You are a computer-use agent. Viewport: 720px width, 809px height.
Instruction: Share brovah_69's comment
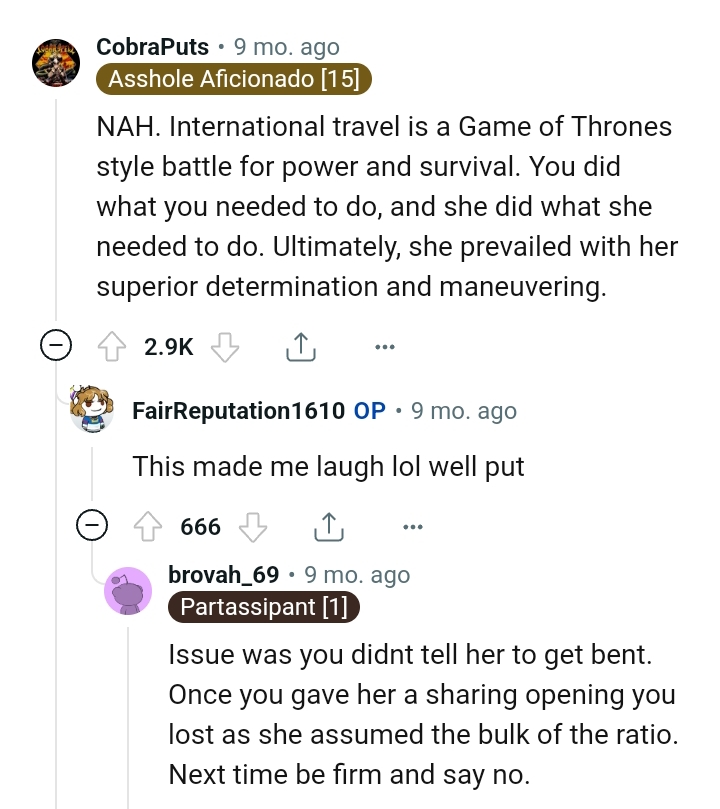pyautogui.click(x=365, y=805)
